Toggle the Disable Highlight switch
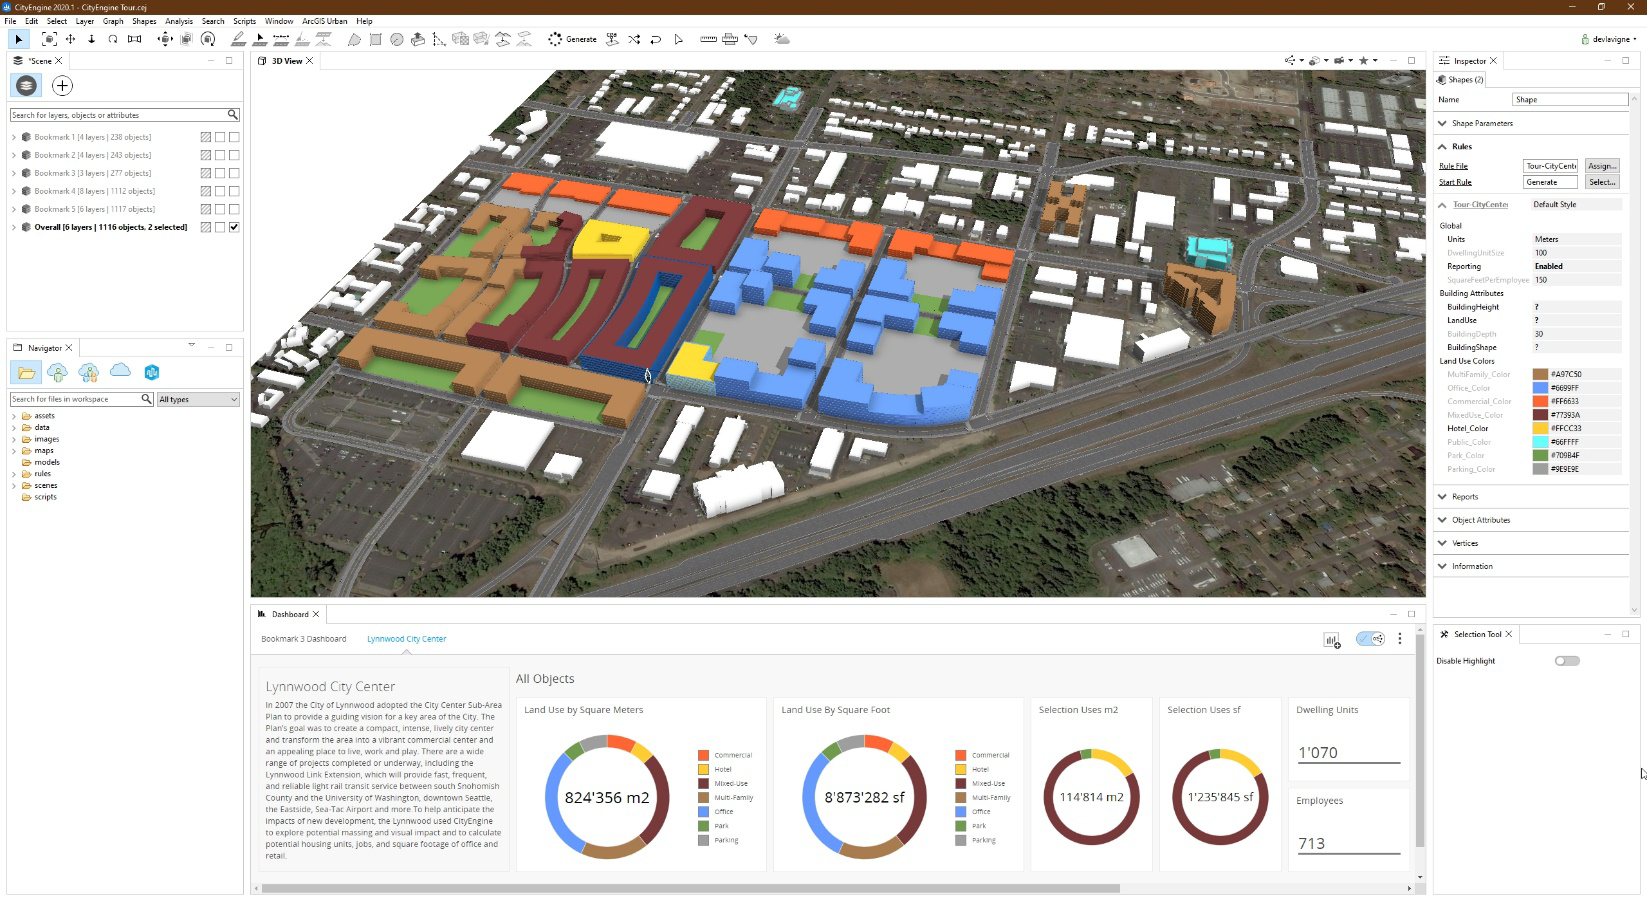Viewport: 1647px width, 901px height. point(1567,661)
